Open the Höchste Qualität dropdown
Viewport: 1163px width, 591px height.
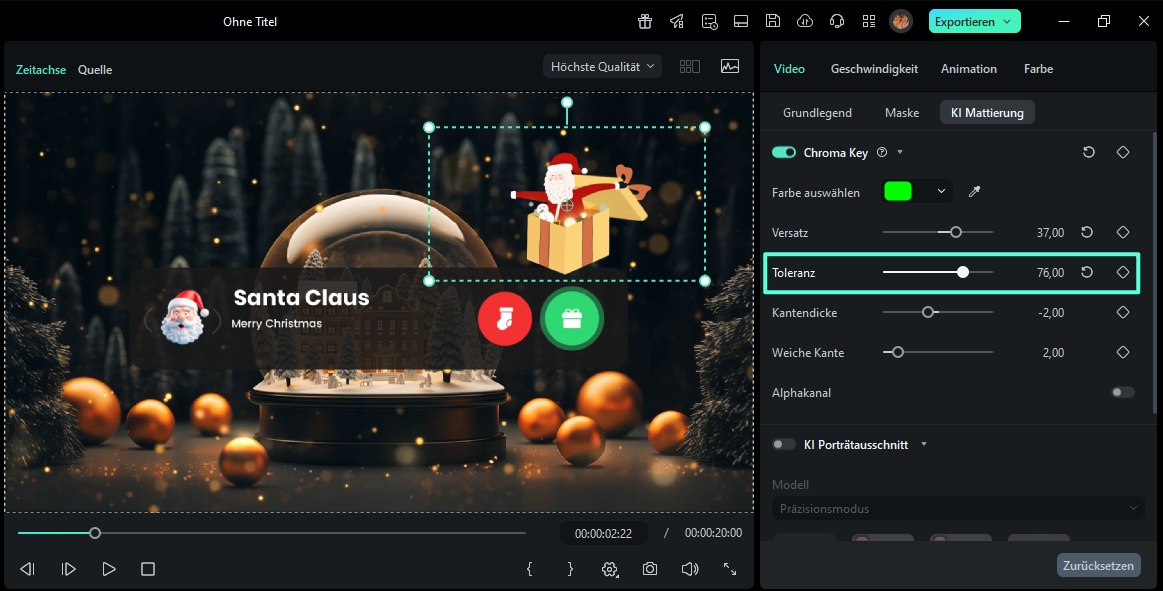(603, 67)
